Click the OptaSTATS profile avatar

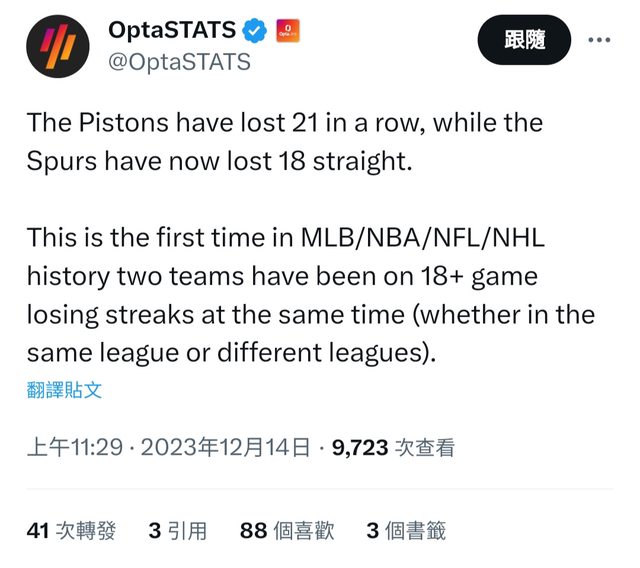(x=58, y=46)
